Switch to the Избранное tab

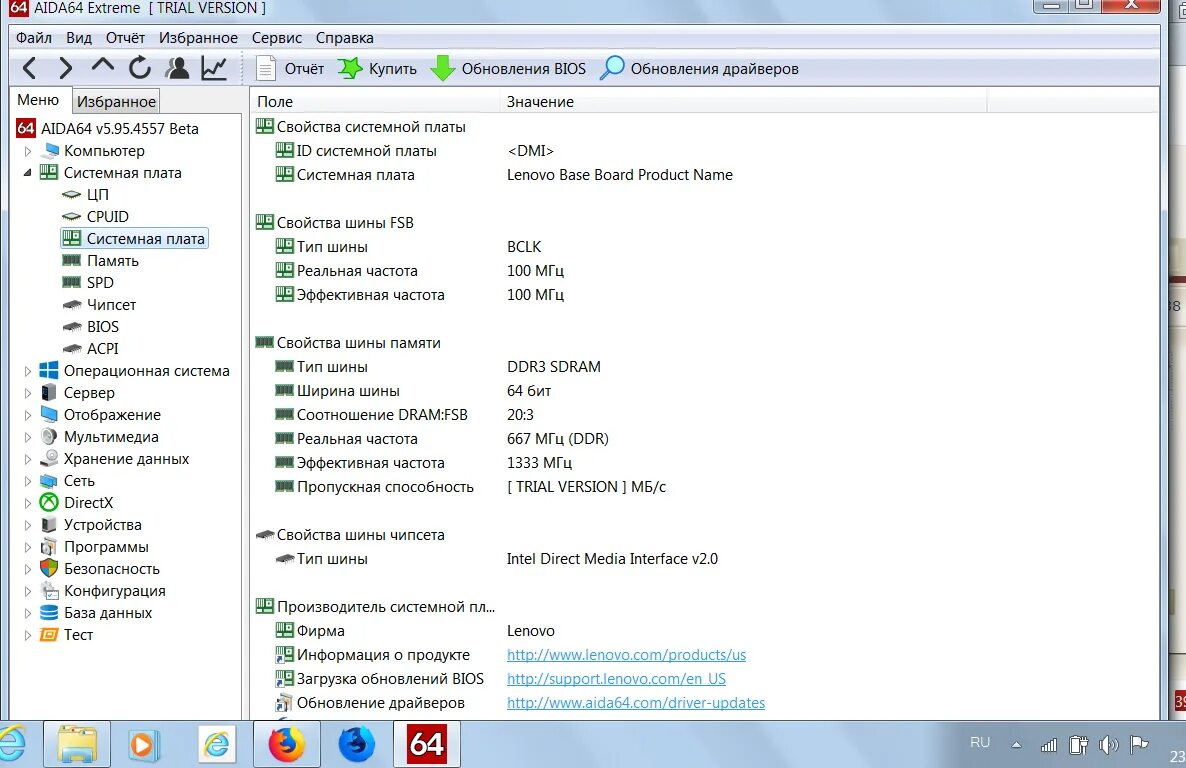[116, 100]
